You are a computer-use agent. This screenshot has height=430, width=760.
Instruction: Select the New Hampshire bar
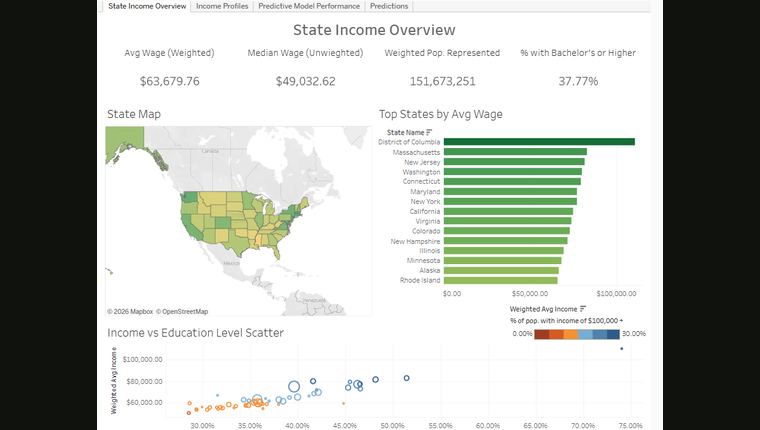click(505, 241)
